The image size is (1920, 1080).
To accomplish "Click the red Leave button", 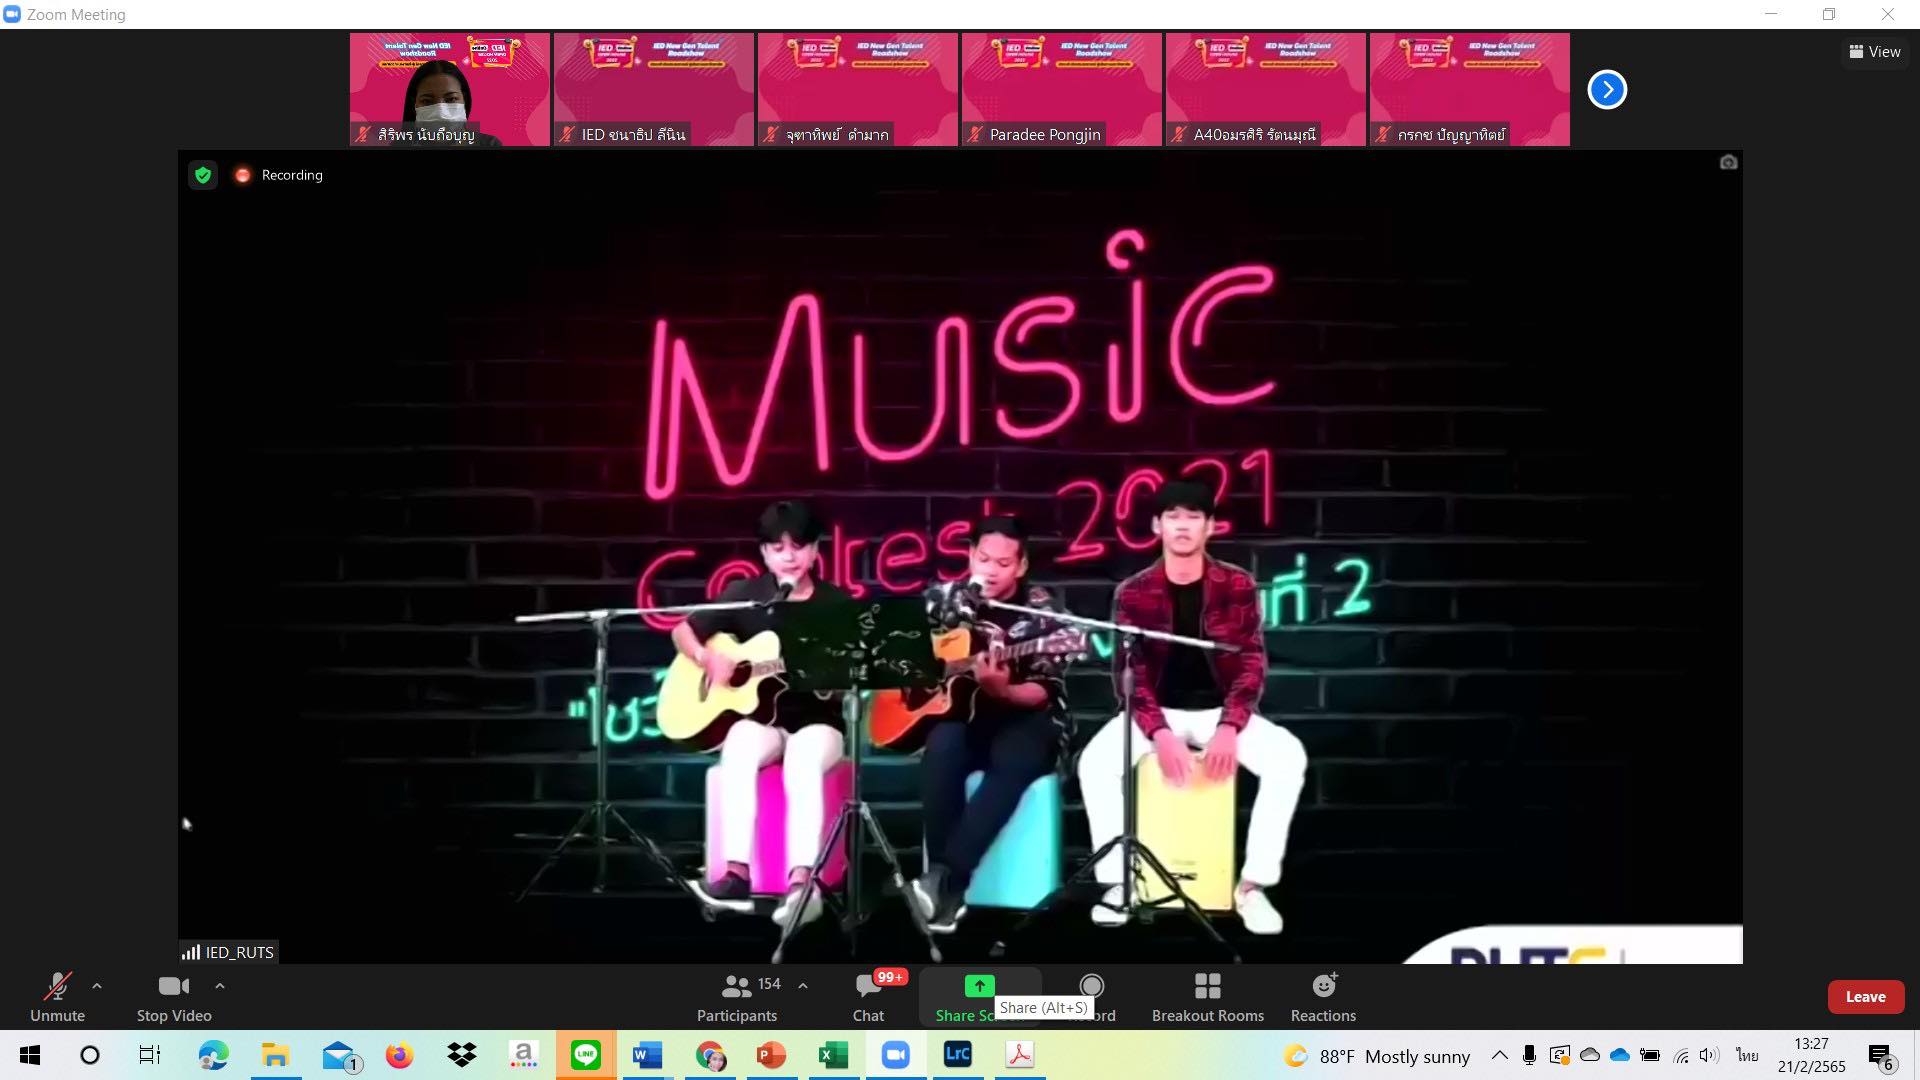I will pyautogui.click(x=1865, y=997).
